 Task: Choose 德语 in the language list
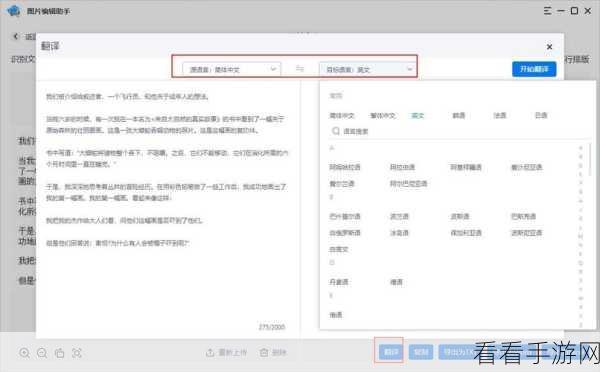[396, 282]
